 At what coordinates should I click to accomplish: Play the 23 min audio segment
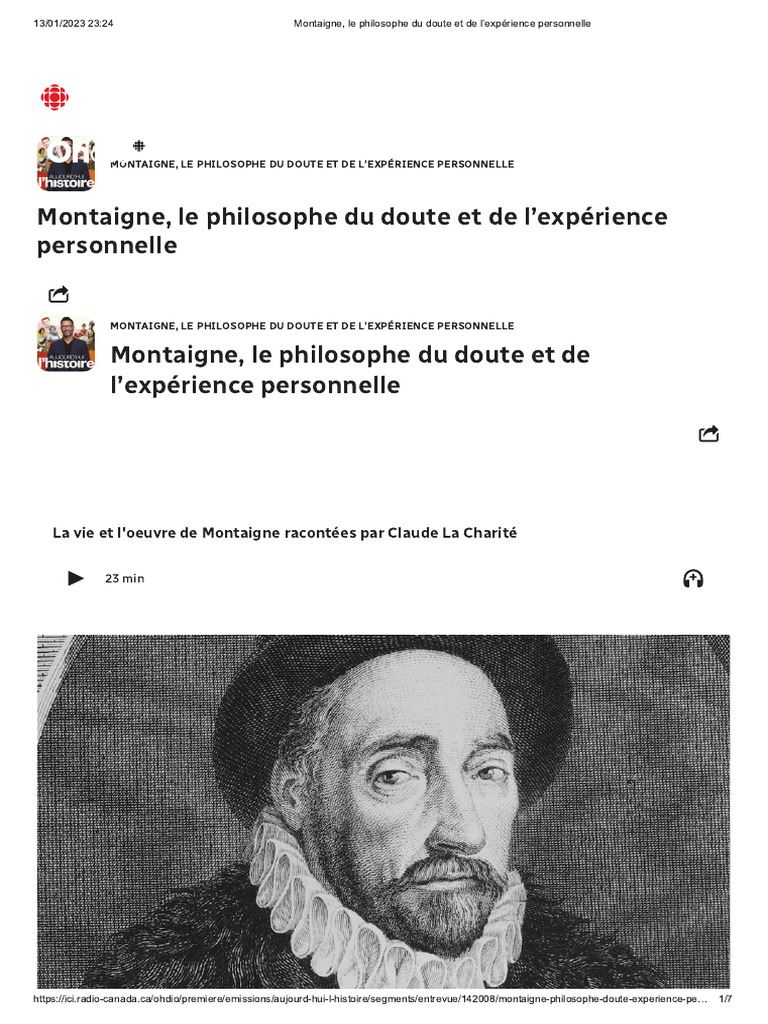click(x=76, y=578)
